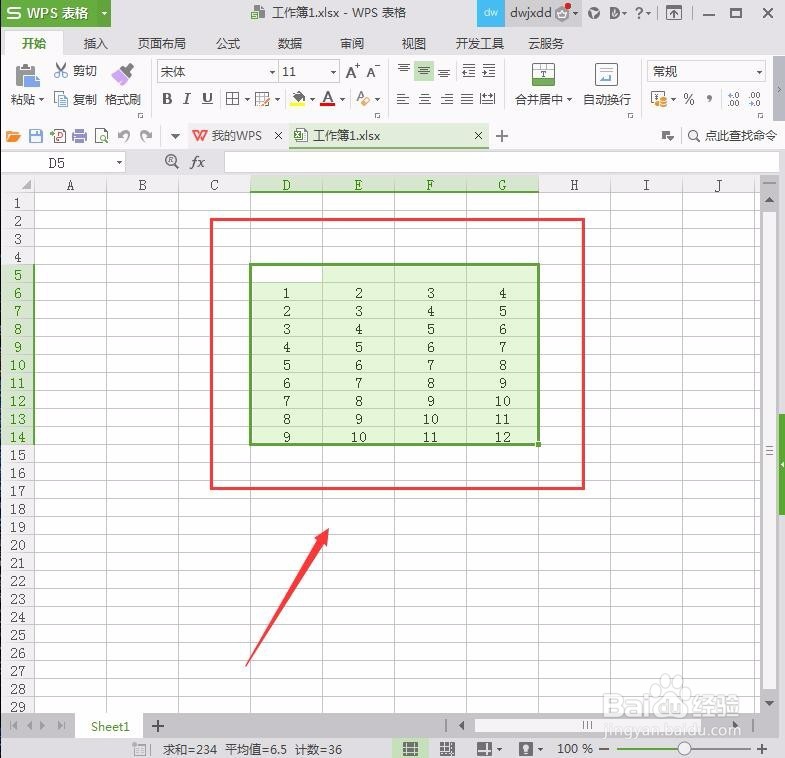This screenshot has width=785, height=758.
Task: Open the WPS 表格 application menu arrow
Action: click(x=104, y=13)
